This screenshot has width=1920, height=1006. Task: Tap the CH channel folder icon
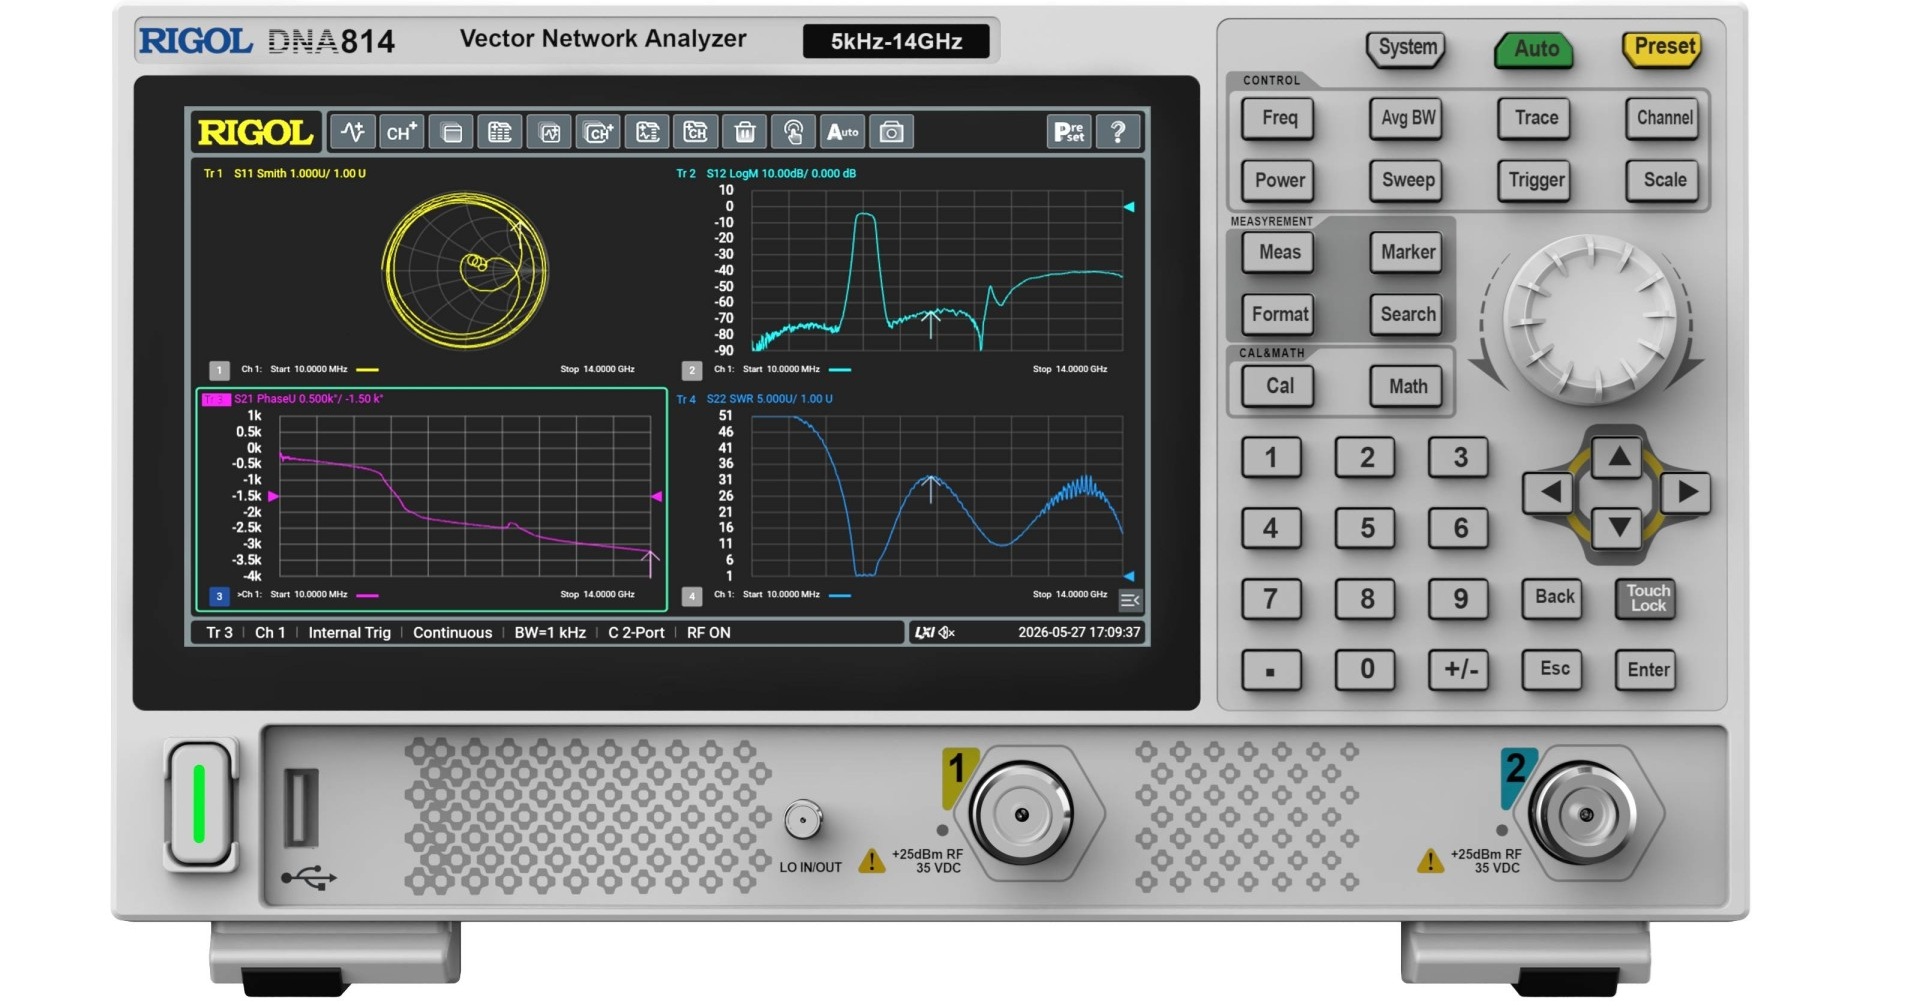[x=696, y=132]
